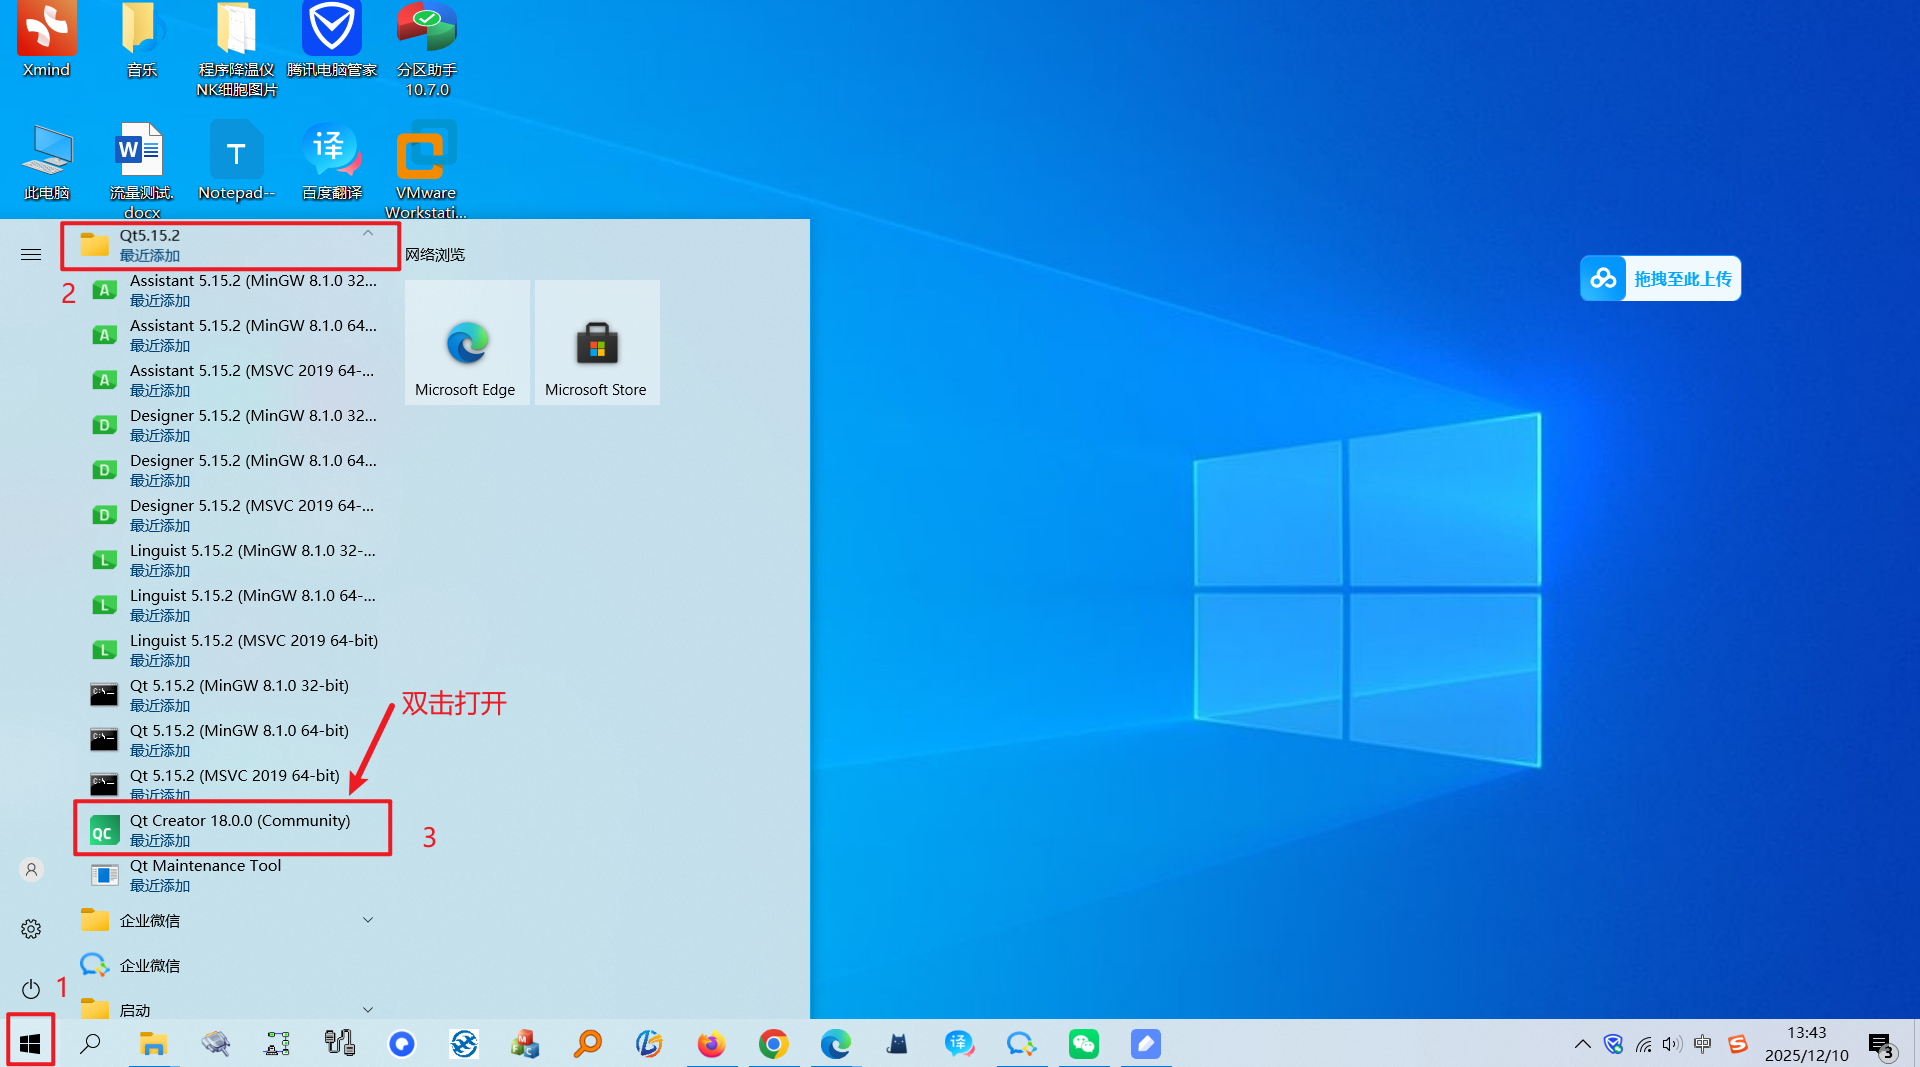Image resolution: width=1920 pixels, height=1067 pixels.
Task: Select the 流量测试.docx Word file
Action: click(x=141, y=170)
